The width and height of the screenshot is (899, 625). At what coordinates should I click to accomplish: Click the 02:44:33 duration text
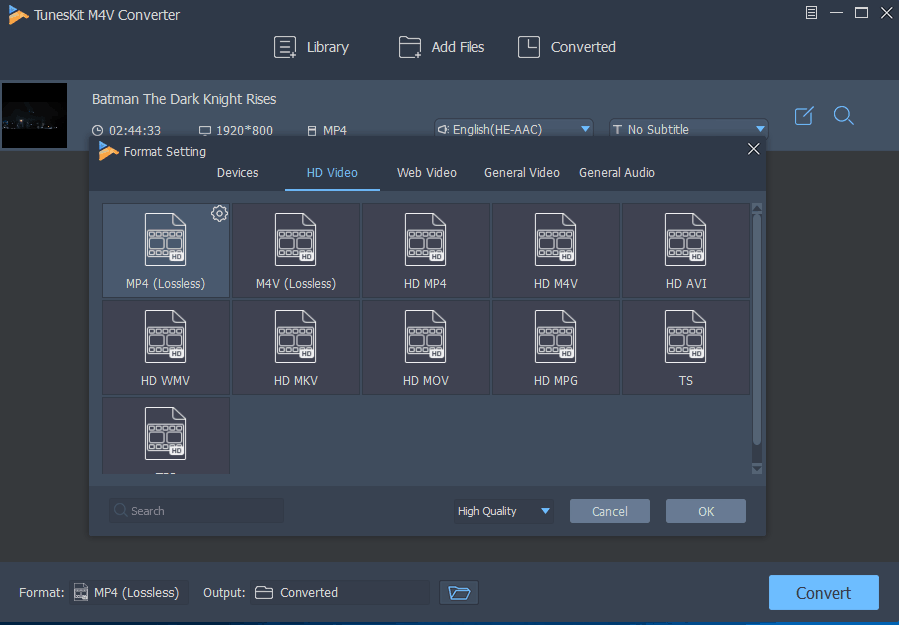[x=135, y=130]
